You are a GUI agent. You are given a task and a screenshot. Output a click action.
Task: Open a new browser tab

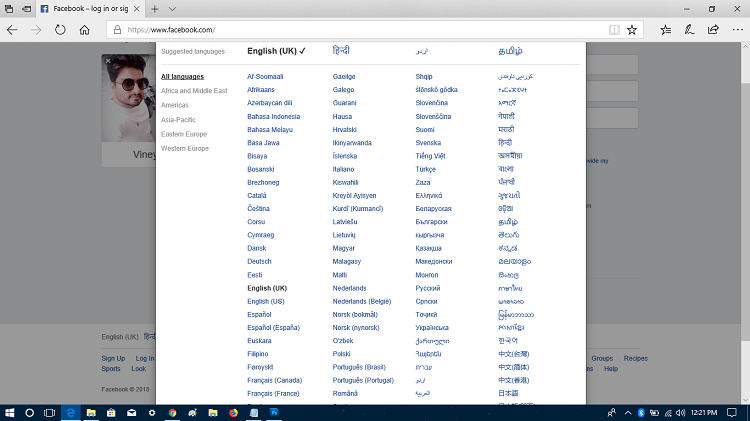(x=154, y=9)
